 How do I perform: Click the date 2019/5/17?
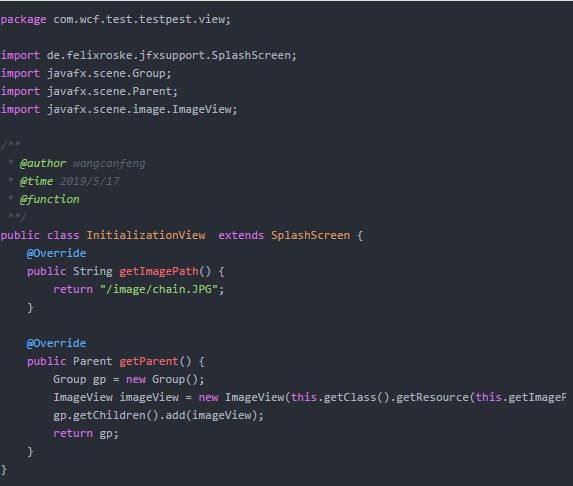point(90,181)
